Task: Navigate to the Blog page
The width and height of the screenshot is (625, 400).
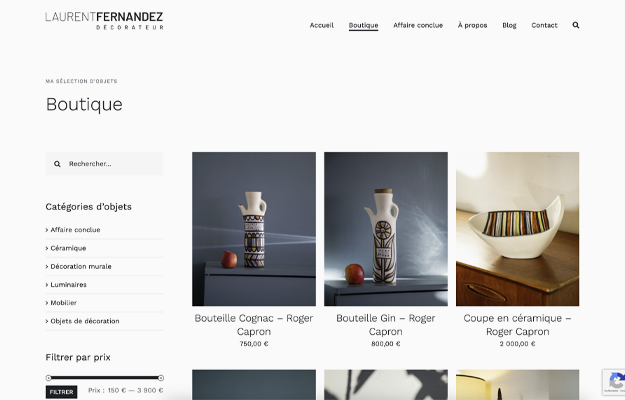Action: click(509, 25)
